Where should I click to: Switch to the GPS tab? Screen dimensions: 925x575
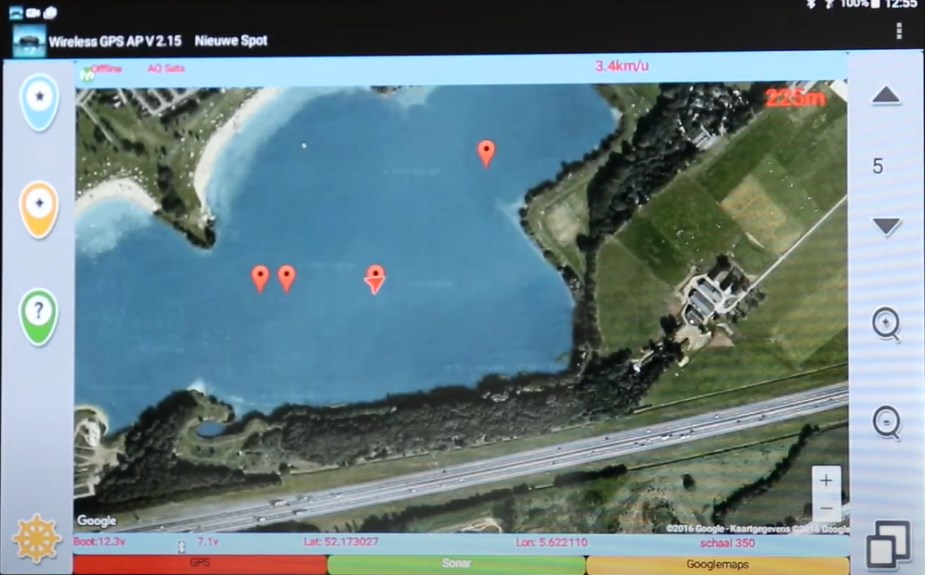[x=200, y=564]
